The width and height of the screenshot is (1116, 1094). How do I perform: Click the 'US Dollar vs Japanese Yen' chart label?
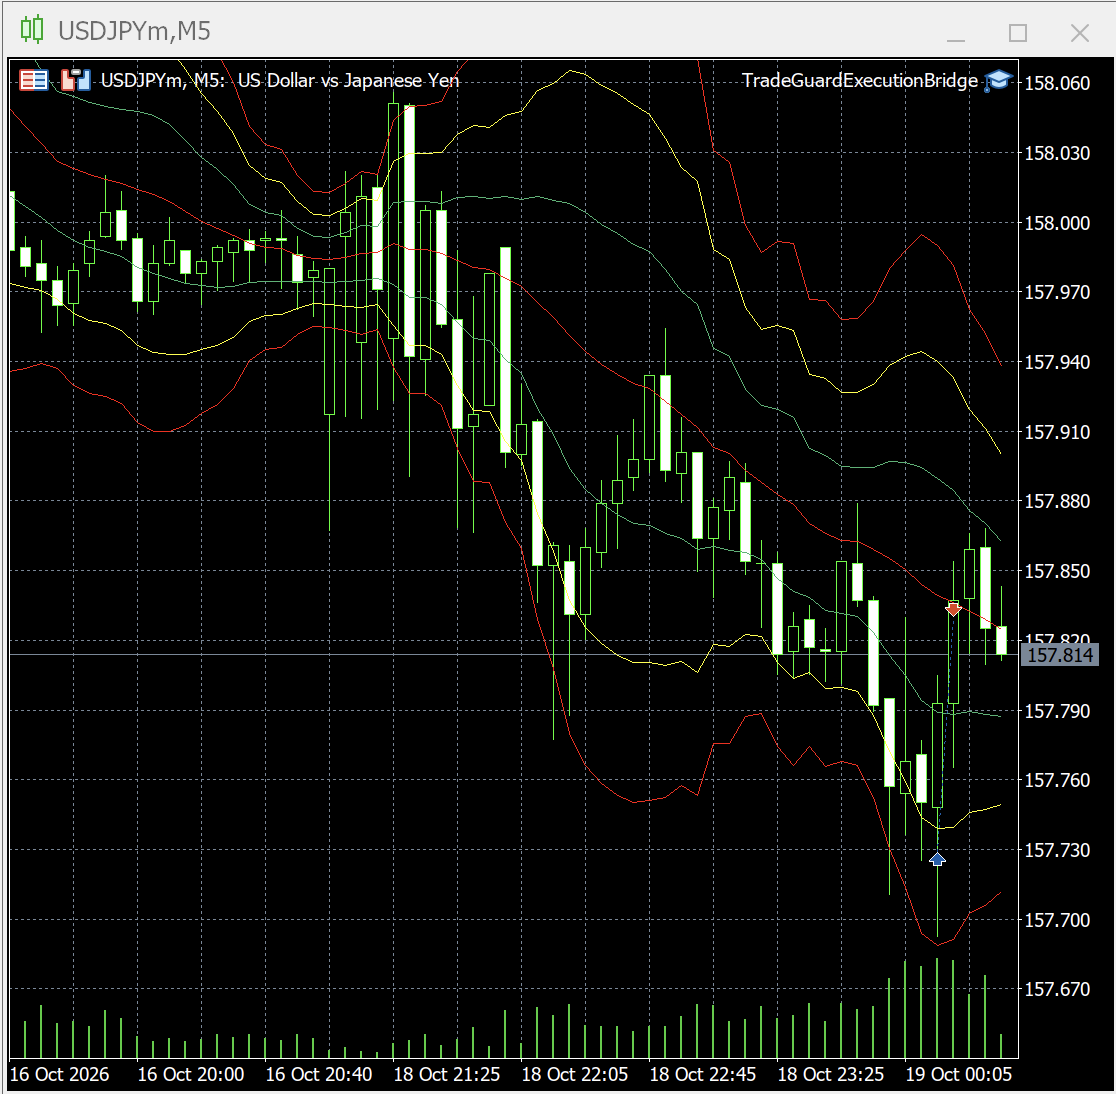[x=348, y=80]
